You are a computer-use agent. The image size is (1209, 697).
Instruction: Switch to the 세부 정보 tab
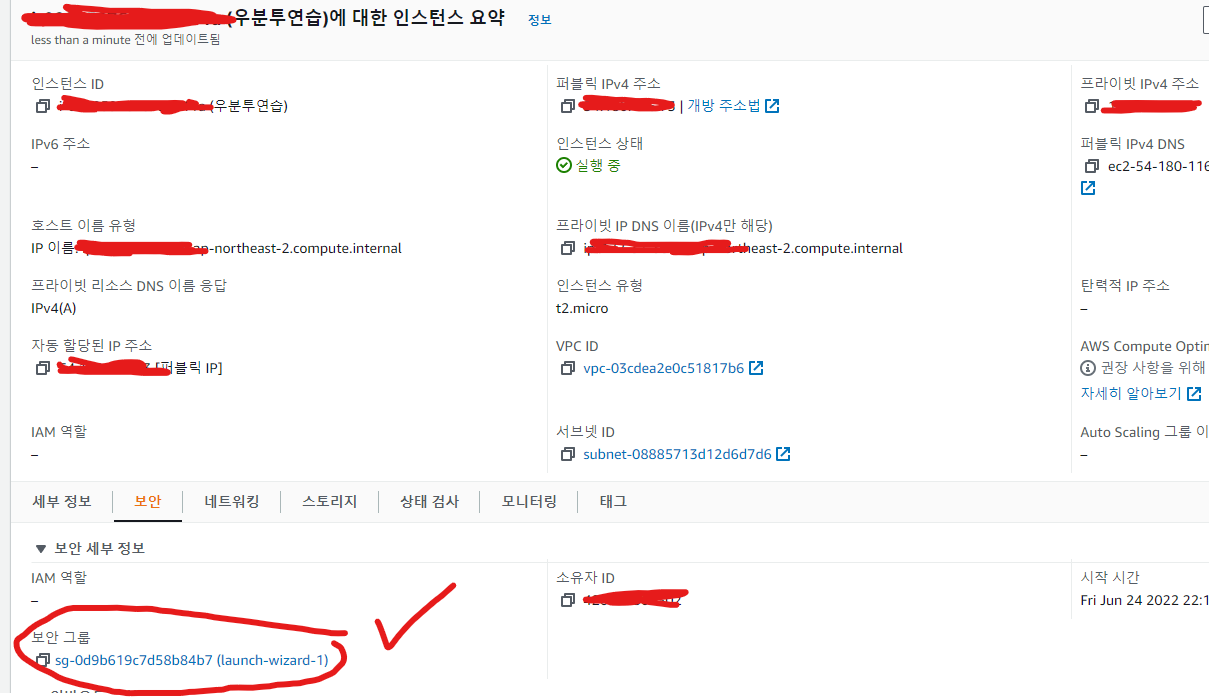pyautogui.click(x=62, y=501)
